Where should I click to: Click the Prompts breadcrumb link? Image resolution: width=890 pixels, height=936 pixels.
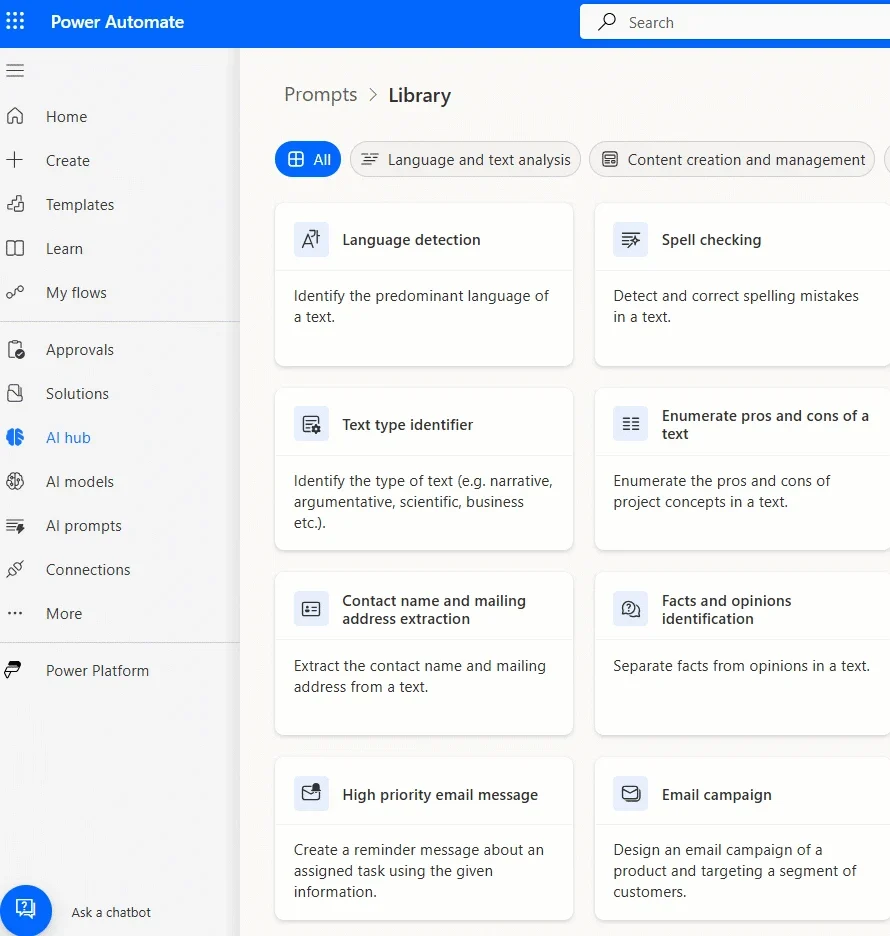pyautogui.click(x=320, y=95)
